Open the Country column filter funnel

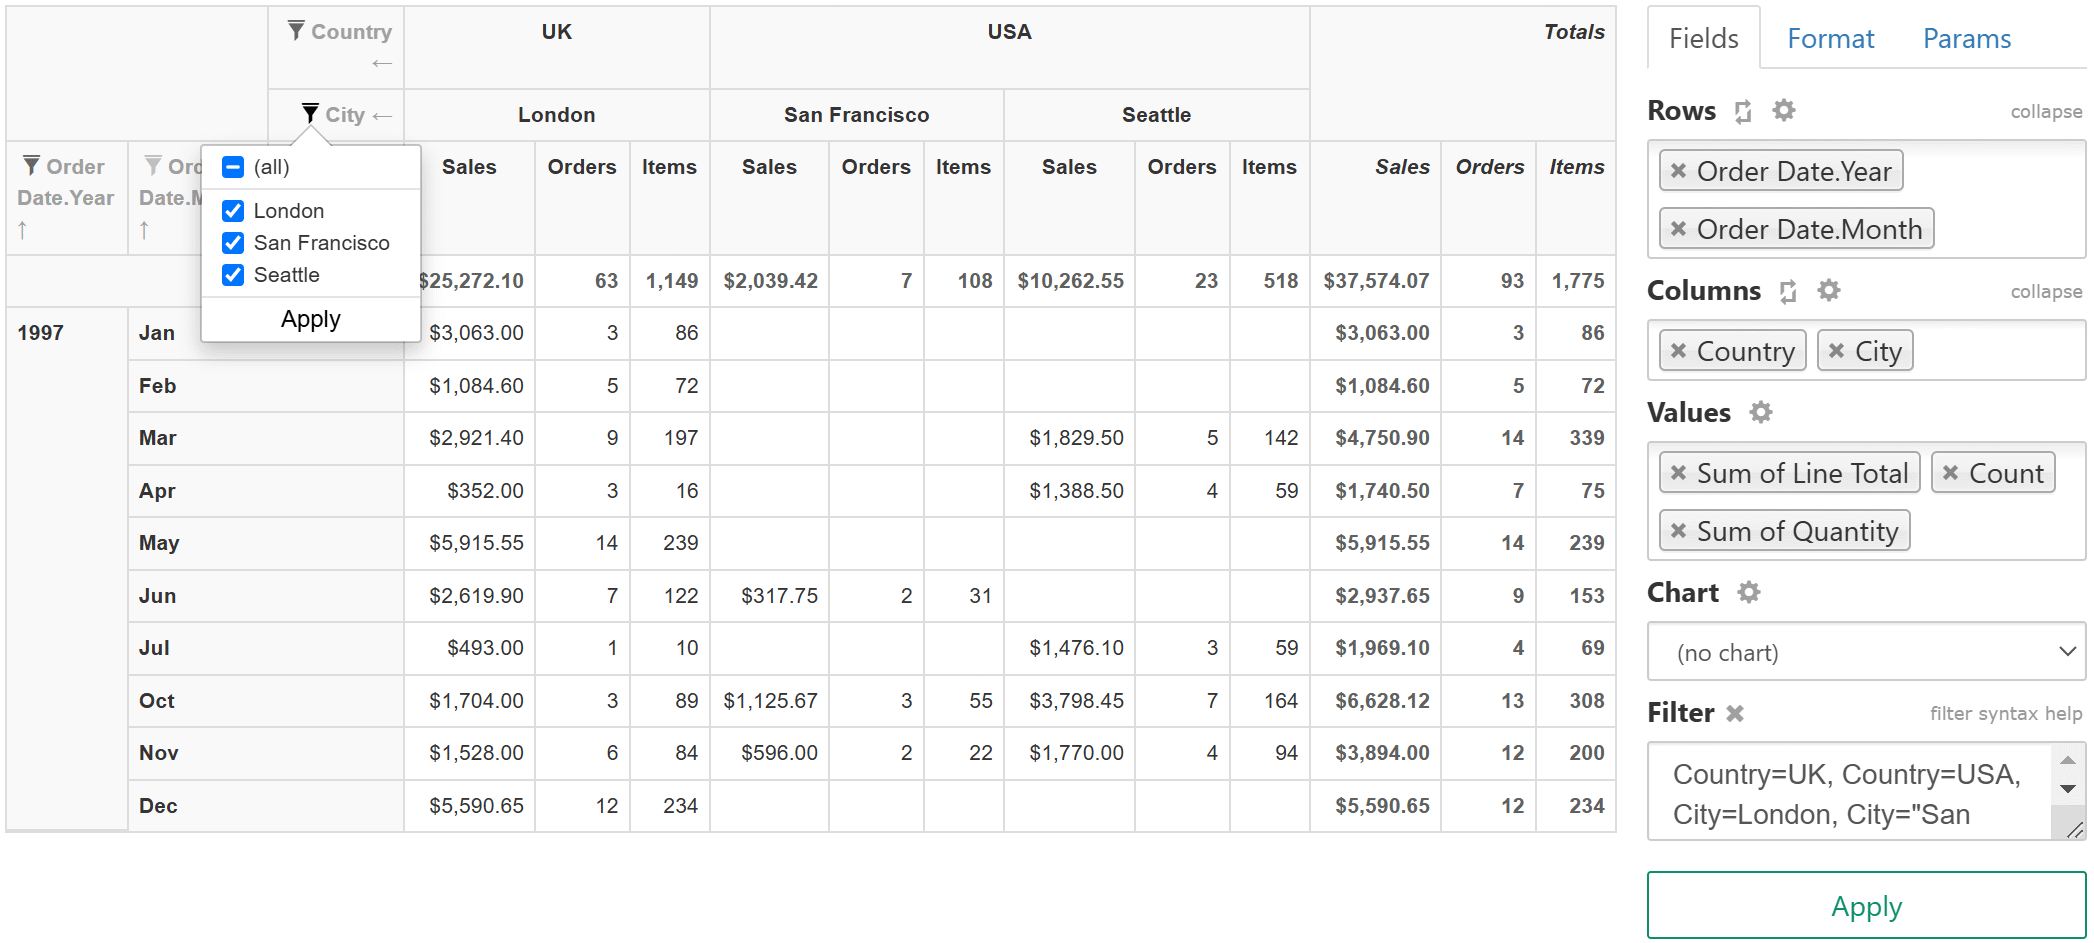click(296, 30)
